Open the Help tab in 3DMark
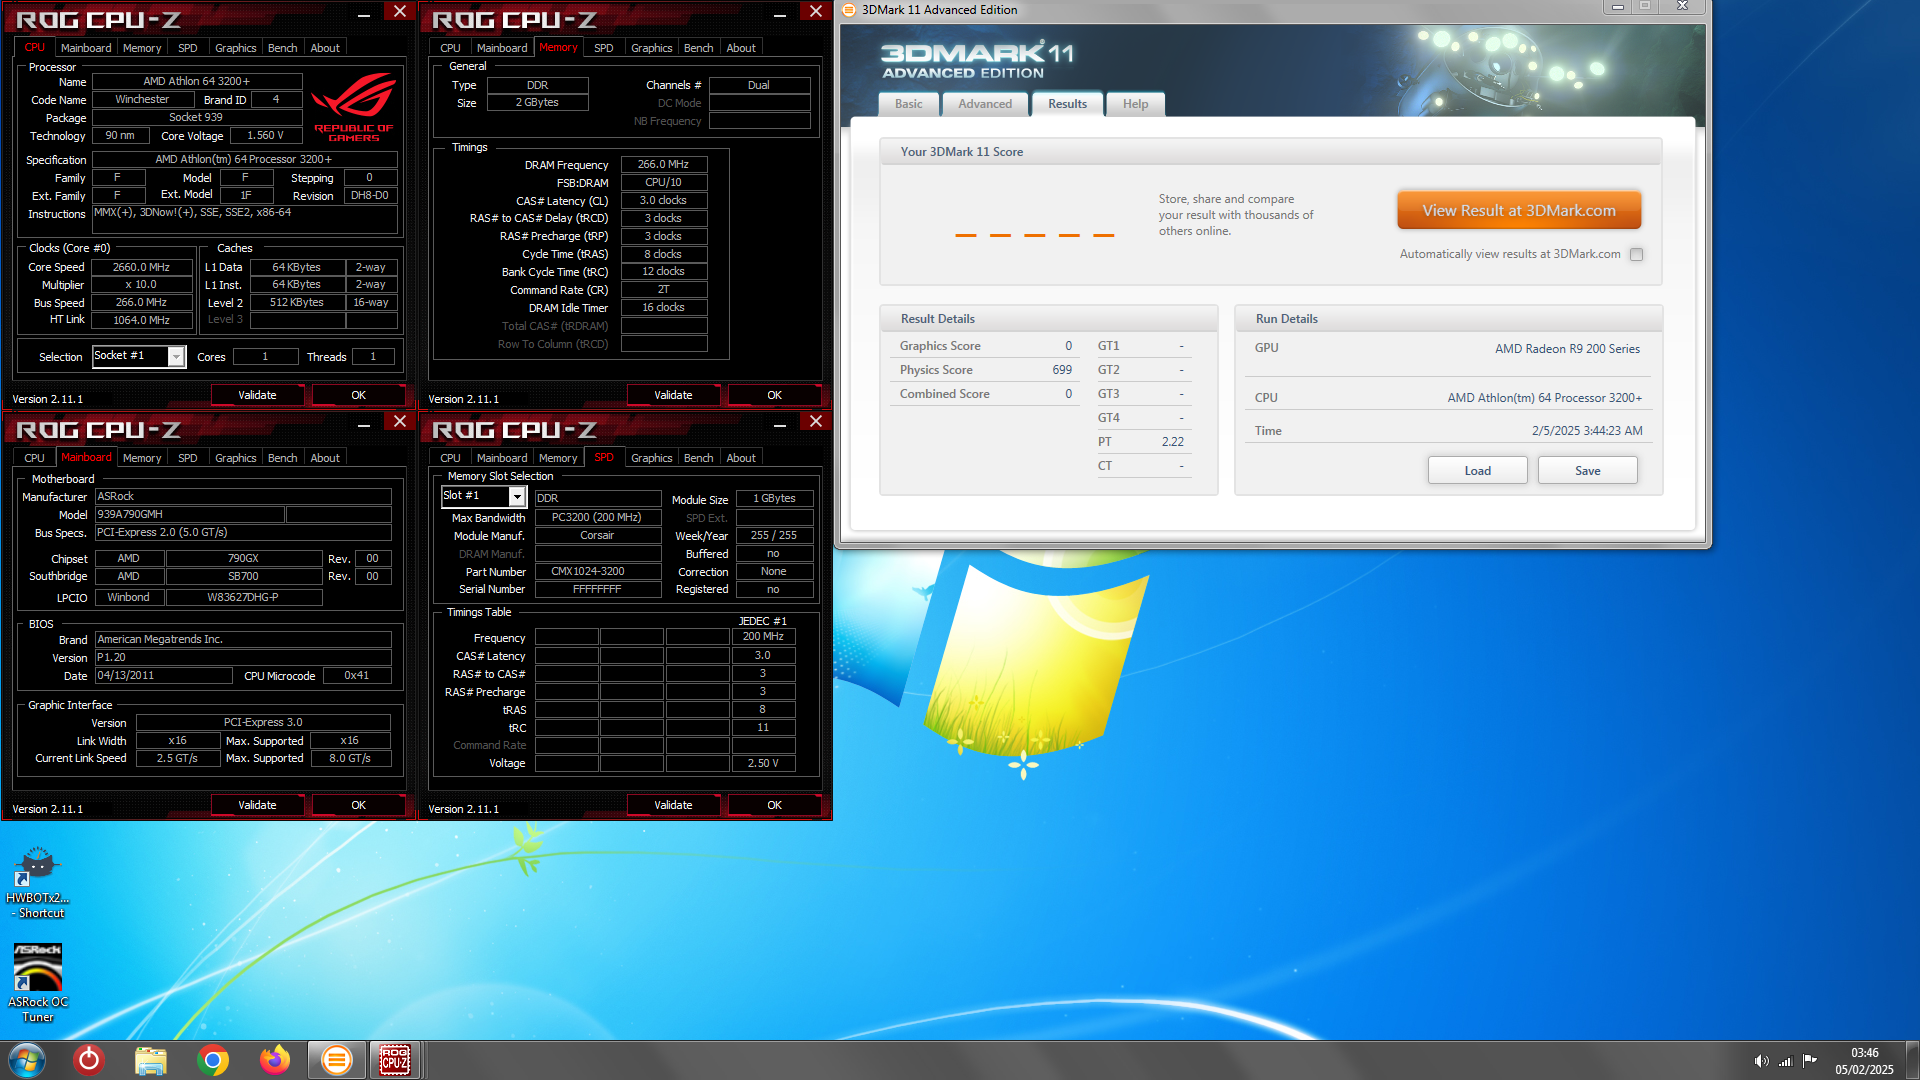 pos(1135,104)
